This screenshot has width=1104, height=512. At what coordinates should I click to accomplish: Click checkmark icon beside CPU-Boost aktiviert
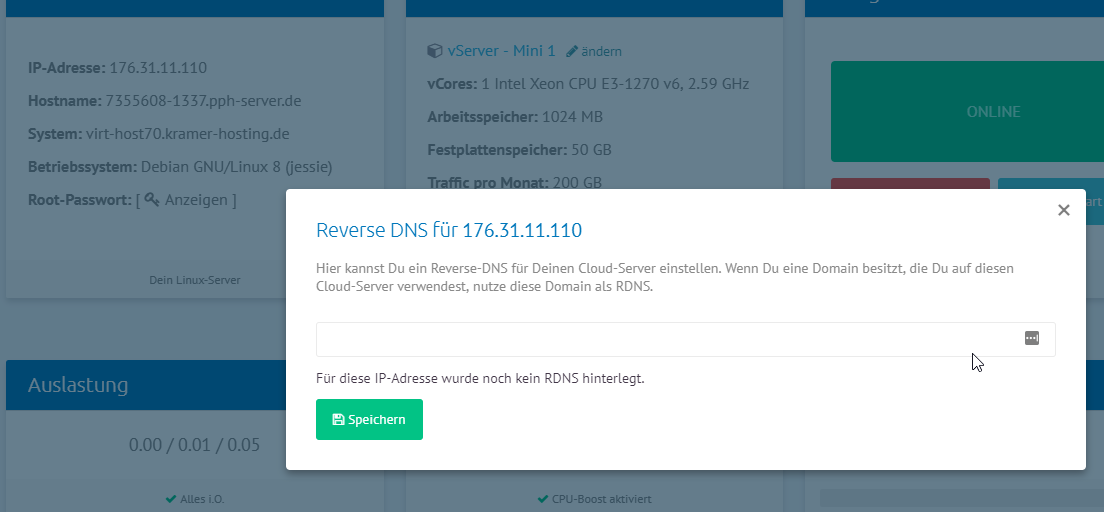tap(542, 499)
